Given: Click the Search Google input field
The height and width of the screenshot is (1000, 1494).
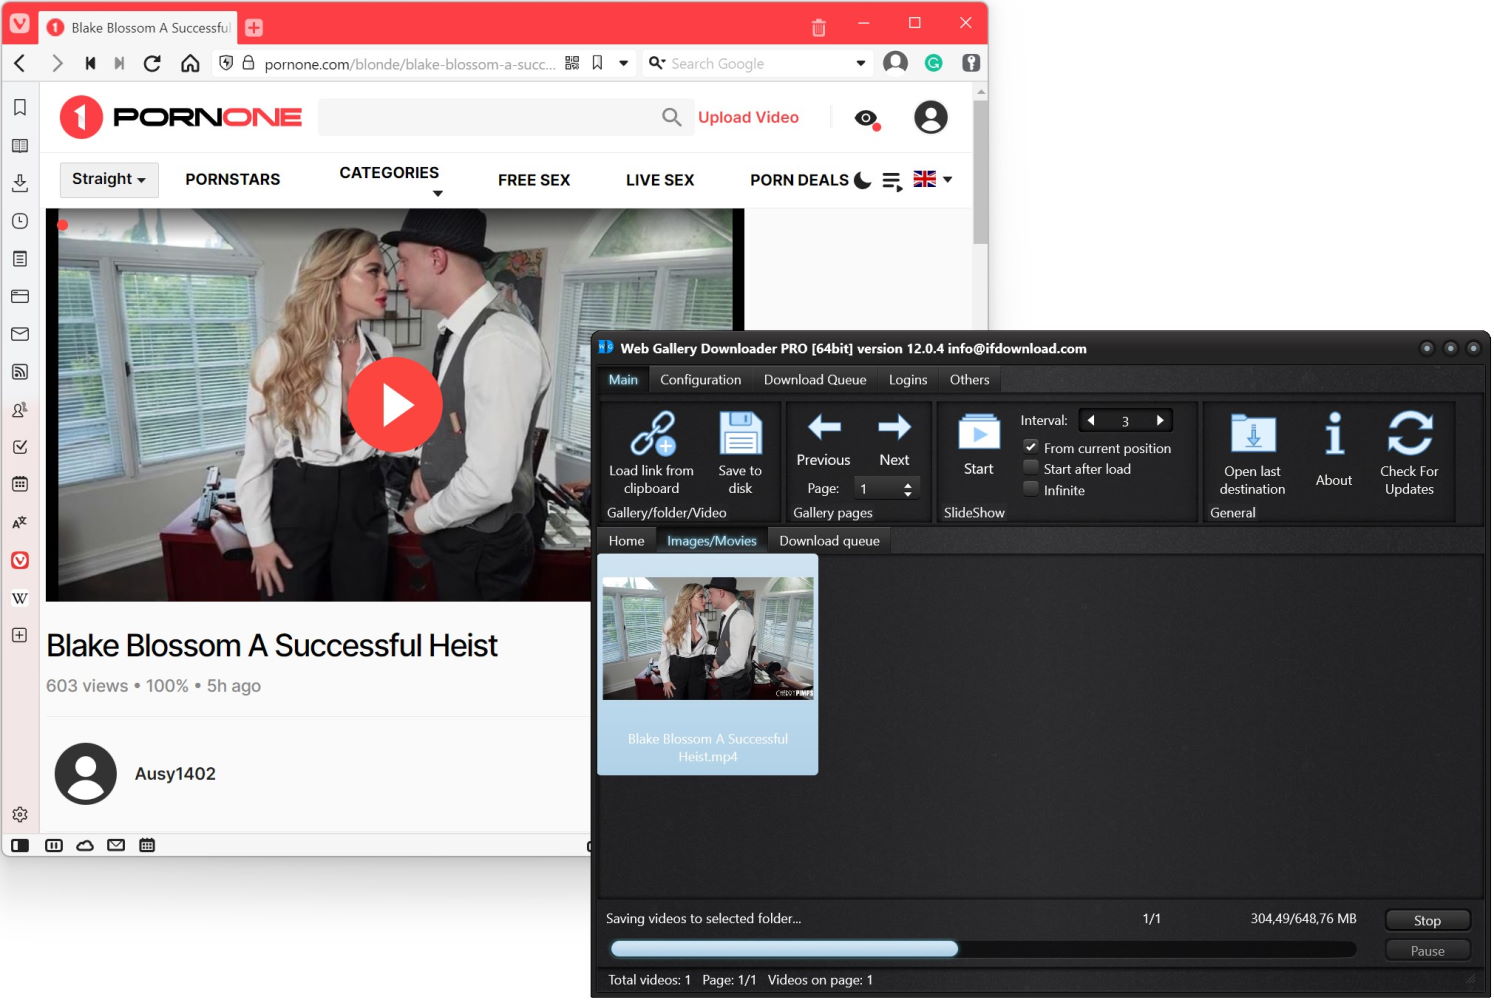Looking at the screenshot, I should (x=758, y=63).
